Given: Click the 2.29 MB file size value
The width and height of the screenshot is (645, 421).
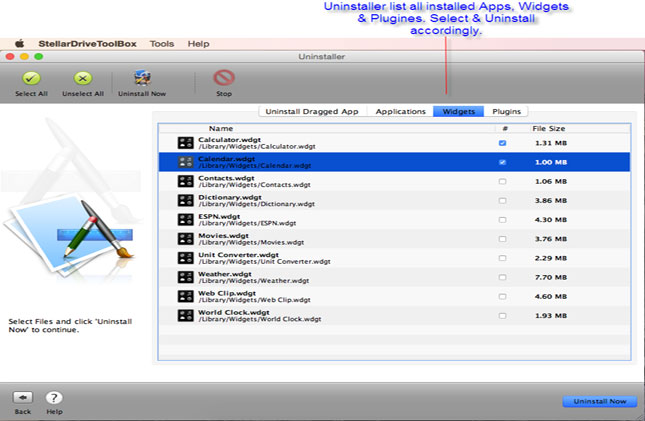Looking at the screenshot, I should click(551, 258).
